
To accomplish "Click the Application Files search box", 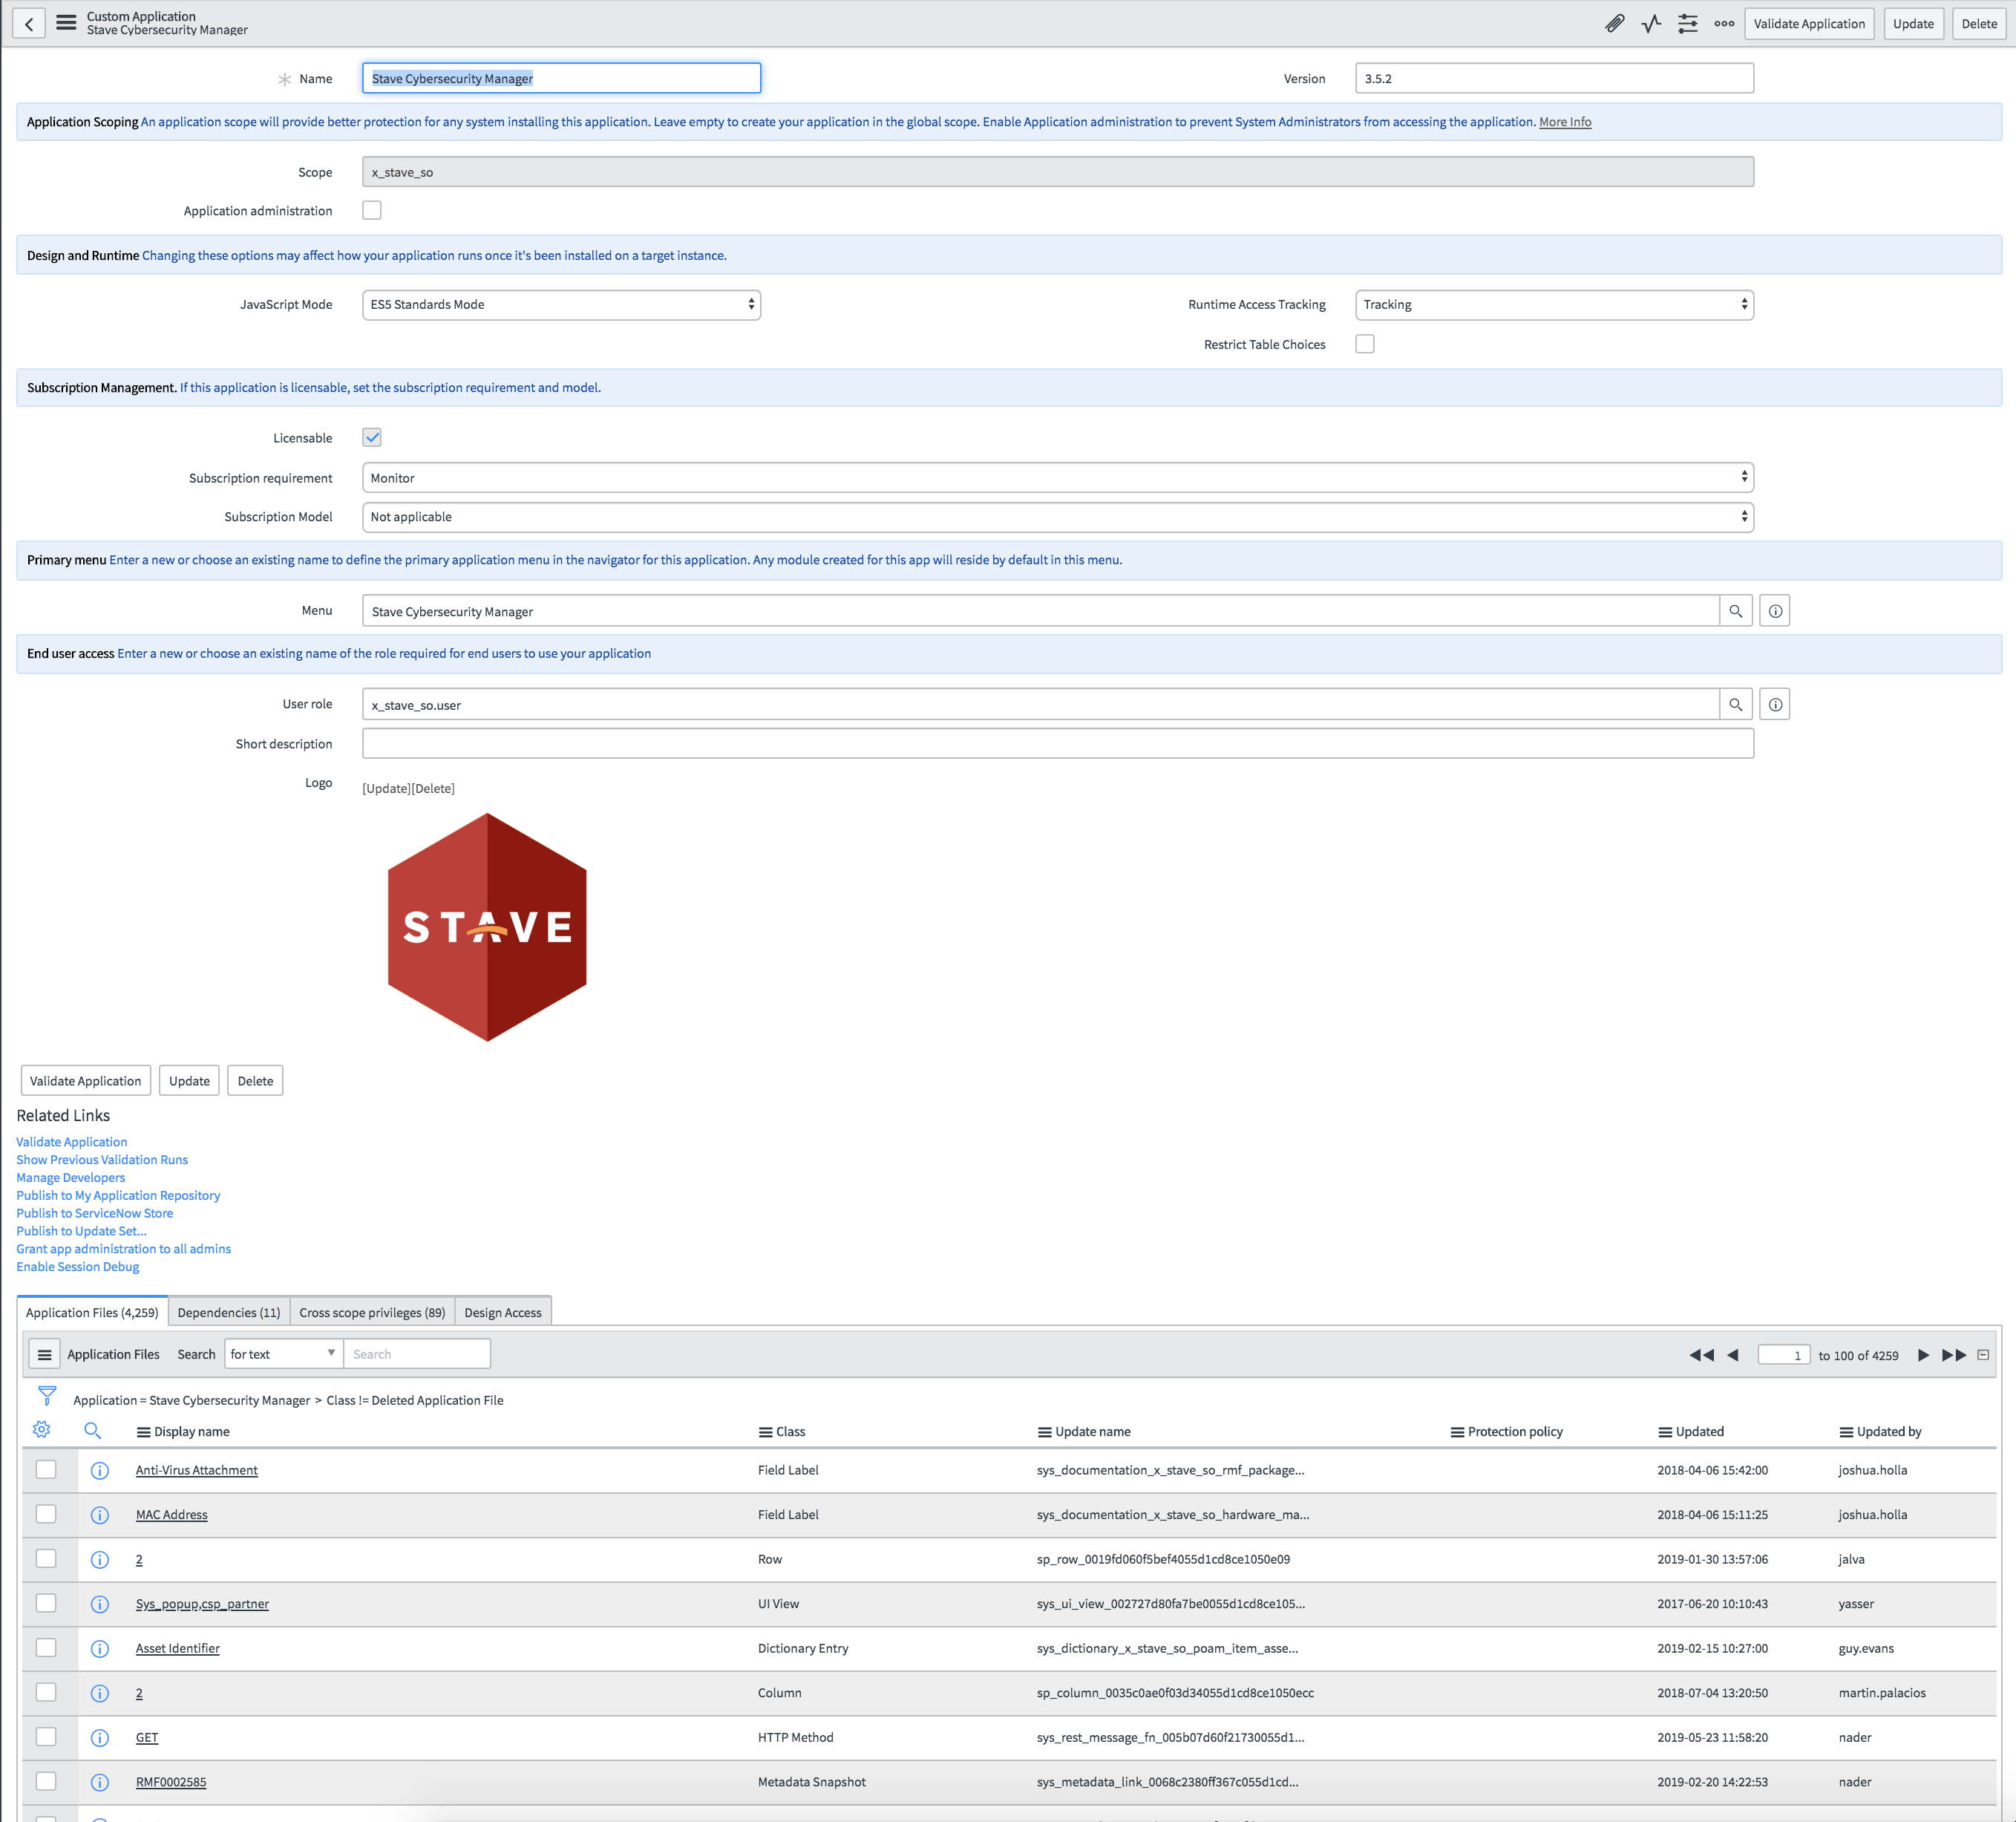I will (417, 1354).
